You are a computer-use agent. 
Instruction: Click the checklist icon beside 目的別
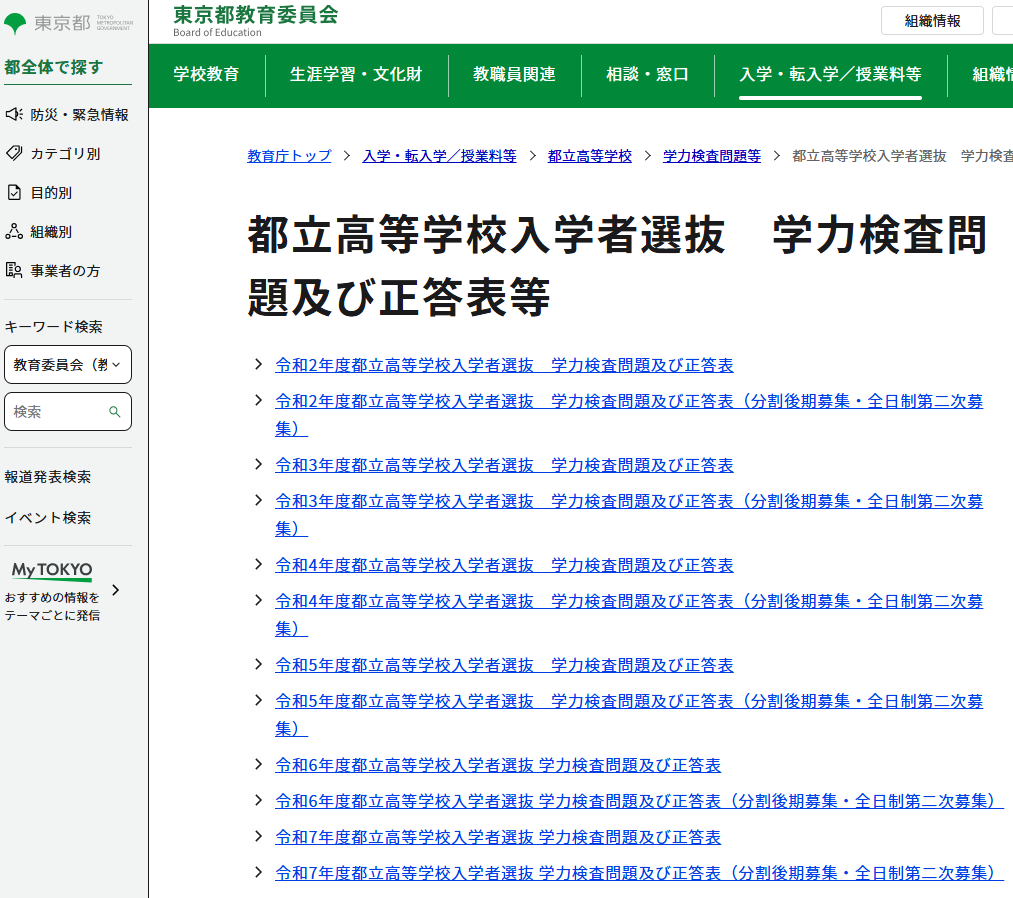pos(14,193)
